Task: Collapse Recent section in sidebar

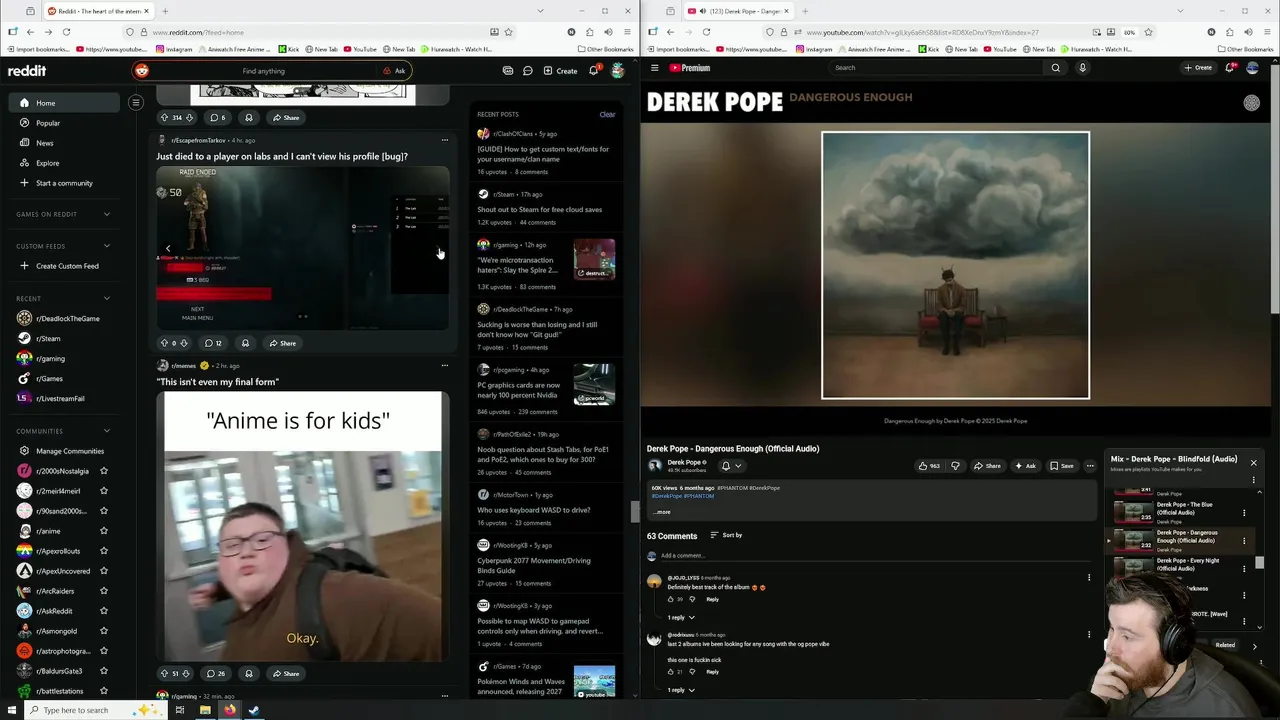Action: point(107,298)
